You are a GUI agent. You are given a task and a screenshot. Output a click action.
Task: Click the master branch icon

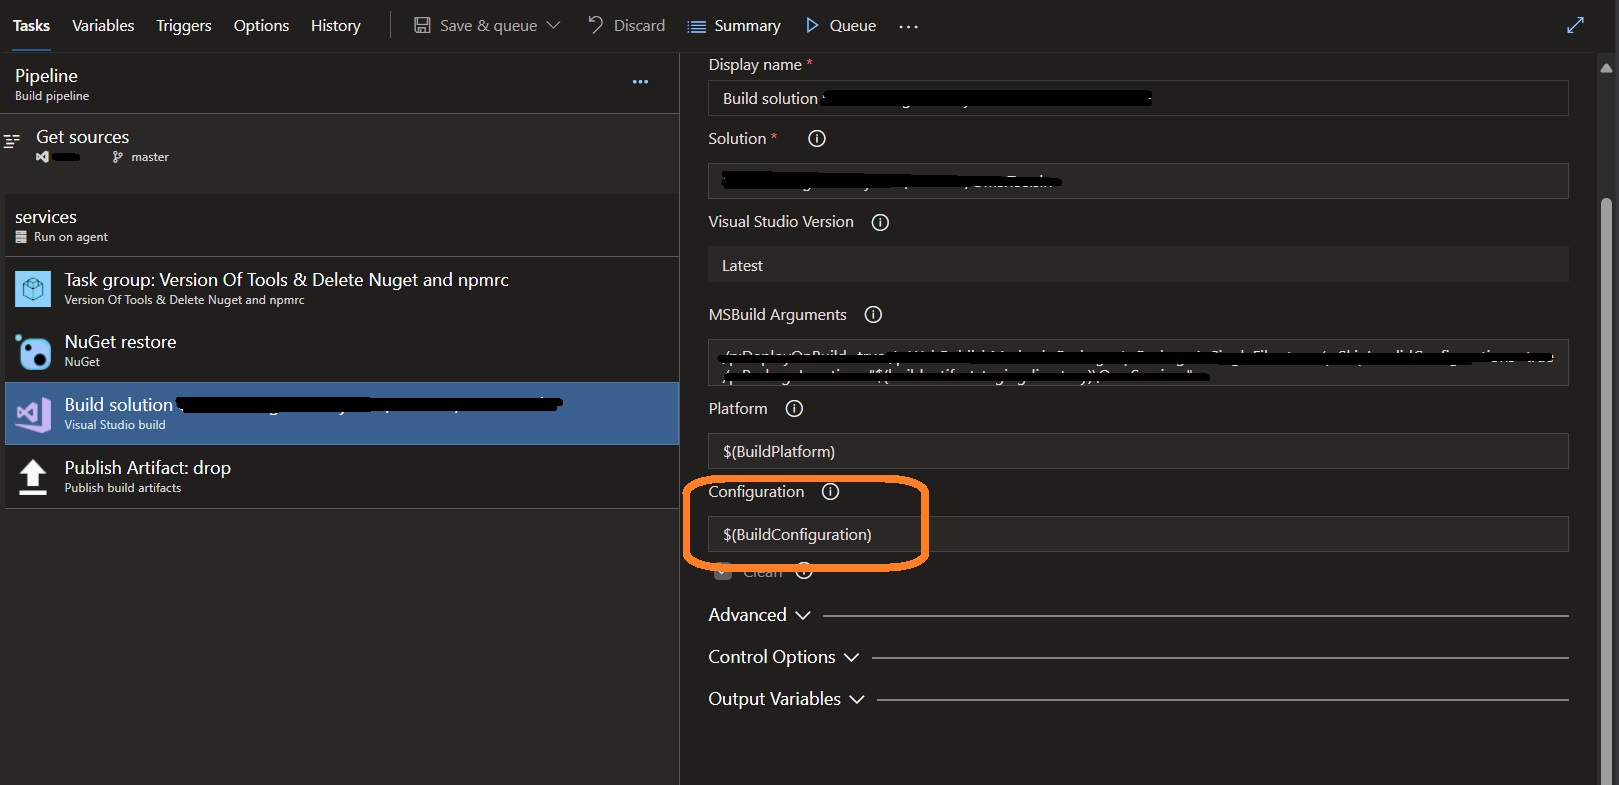tap(118, 157)
